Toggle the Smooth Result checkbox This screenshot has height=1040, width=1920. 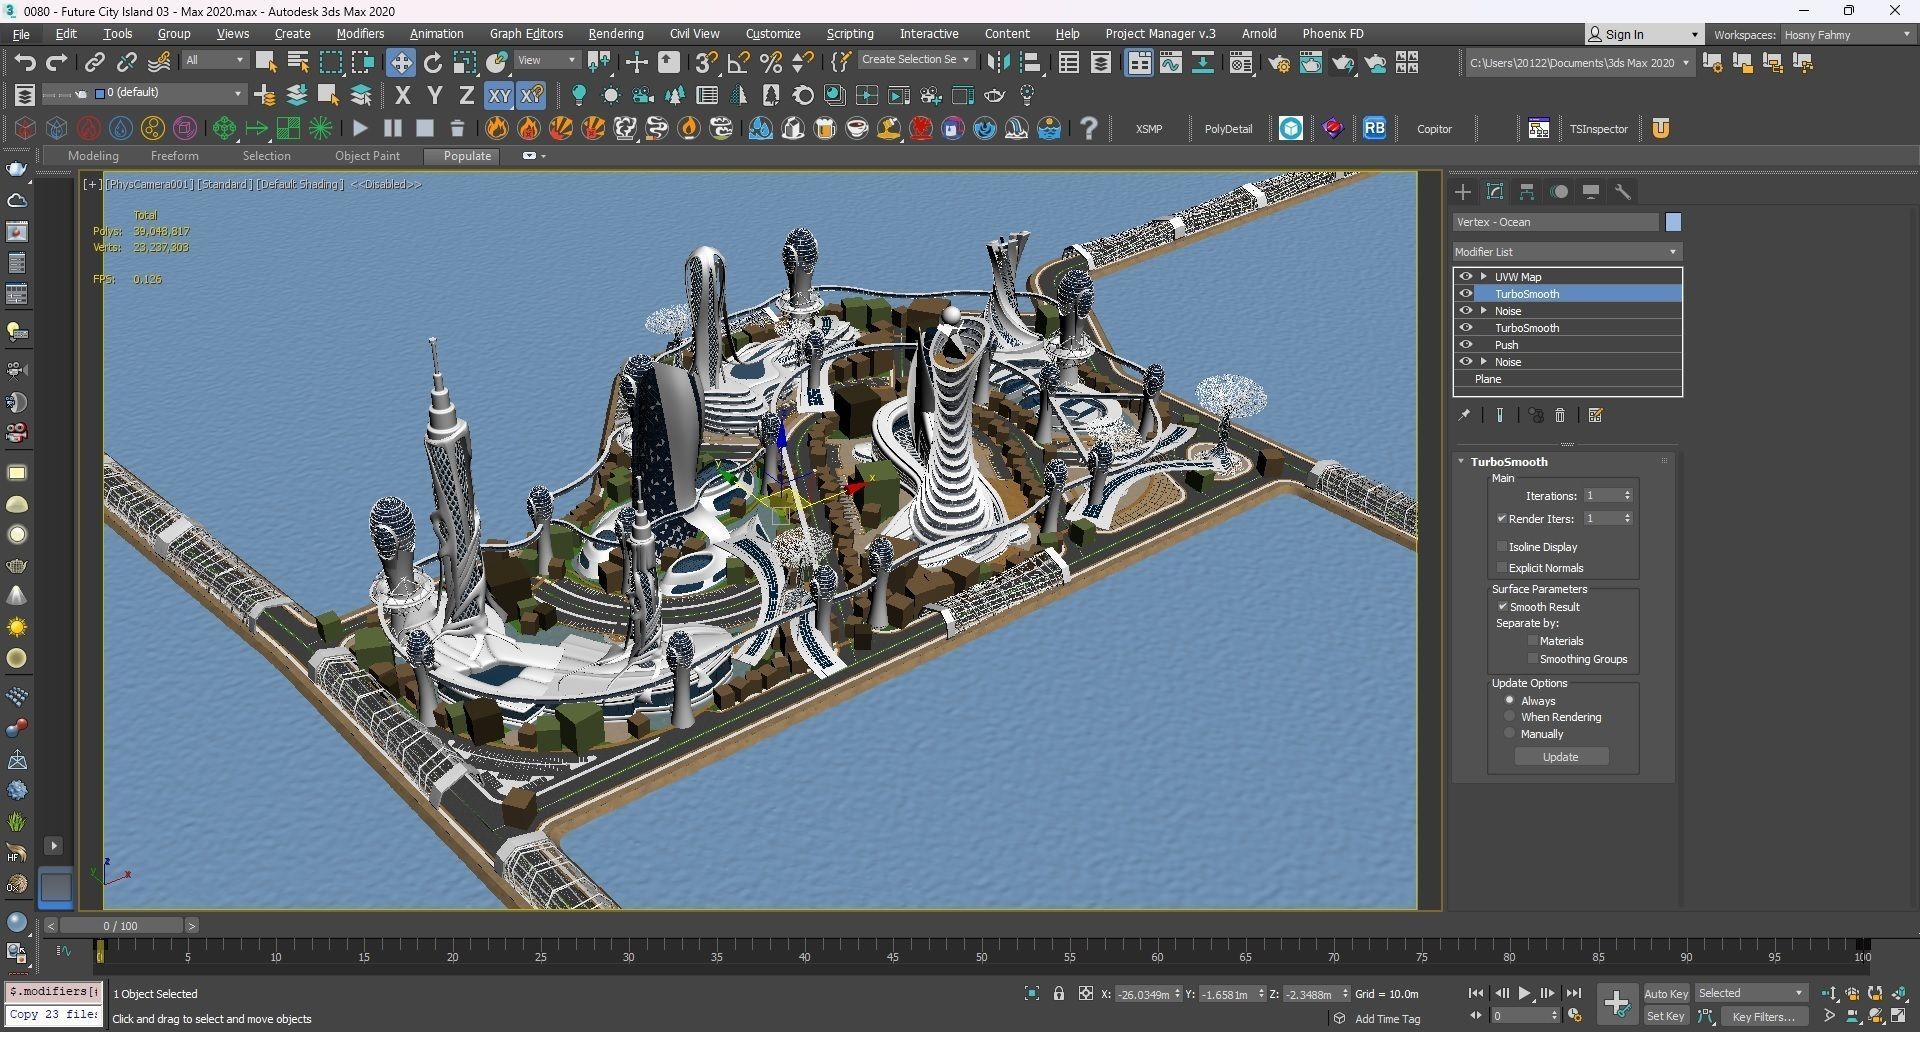click(x=1502, y=606)
